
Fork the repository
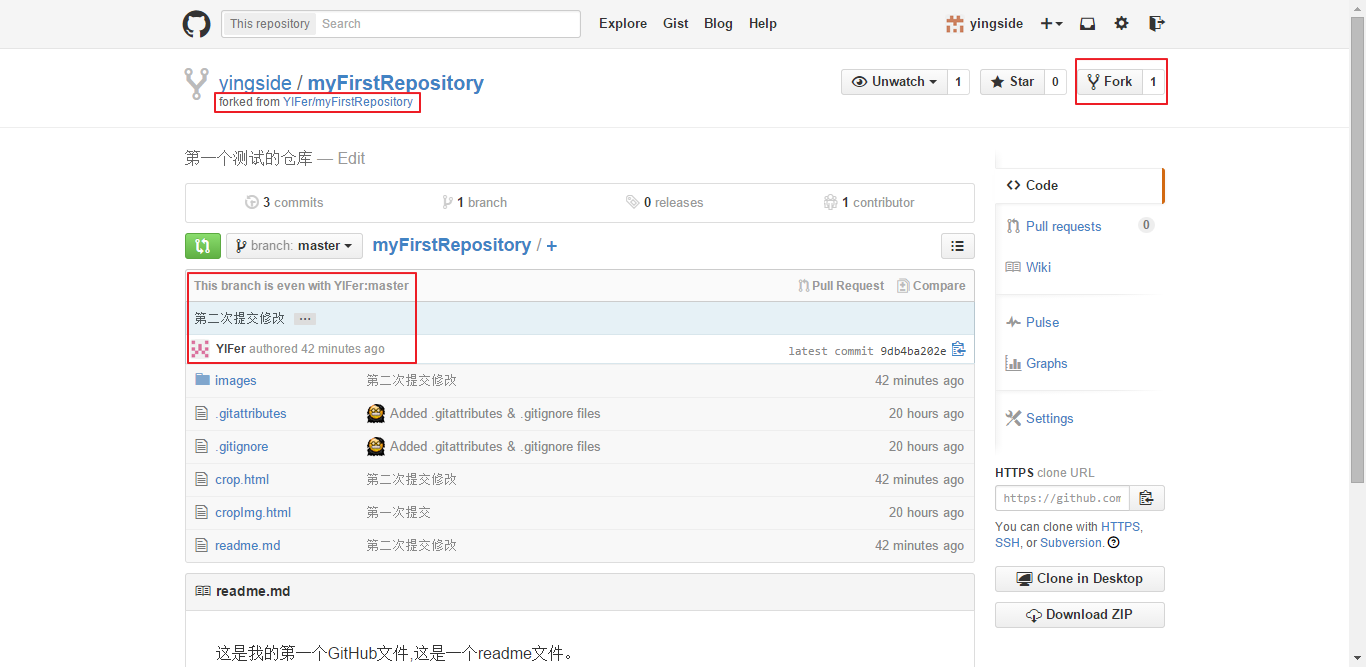coord(1110,82)
